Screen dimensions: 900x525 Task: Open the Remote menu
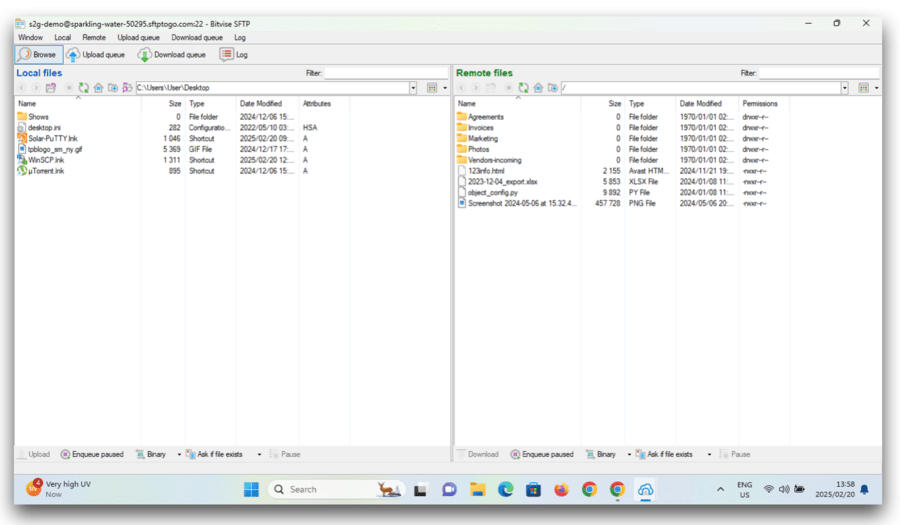(94, 37)
